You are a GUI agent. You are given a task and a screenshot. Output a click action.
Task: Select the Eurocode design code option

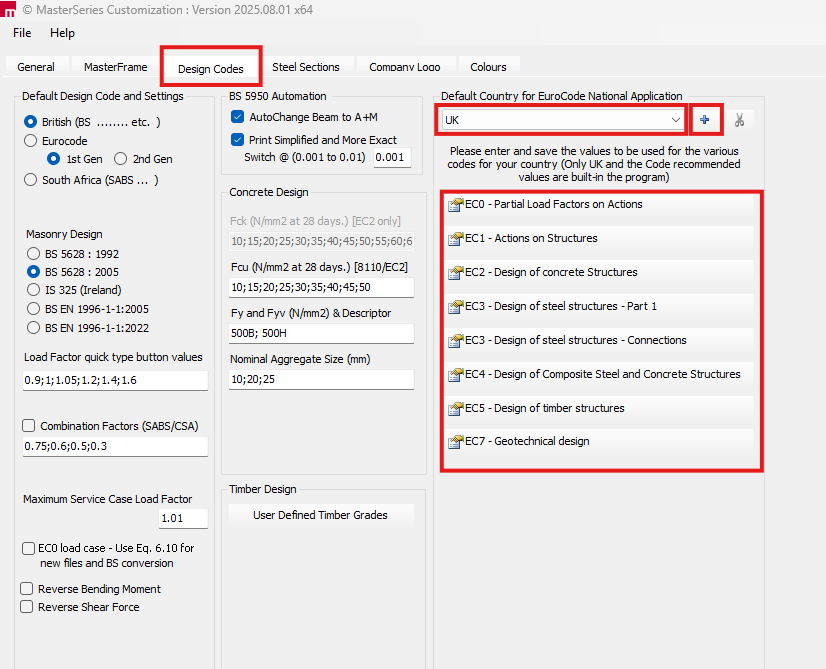coord(30,140)
